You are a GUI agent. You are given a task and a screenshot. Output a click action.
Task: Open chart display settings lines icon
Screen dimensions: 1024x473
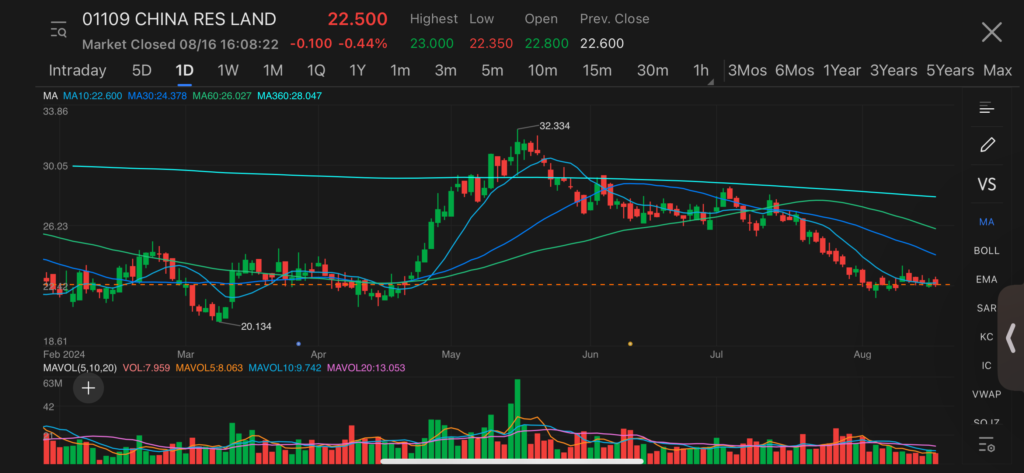tap(987, 108)
